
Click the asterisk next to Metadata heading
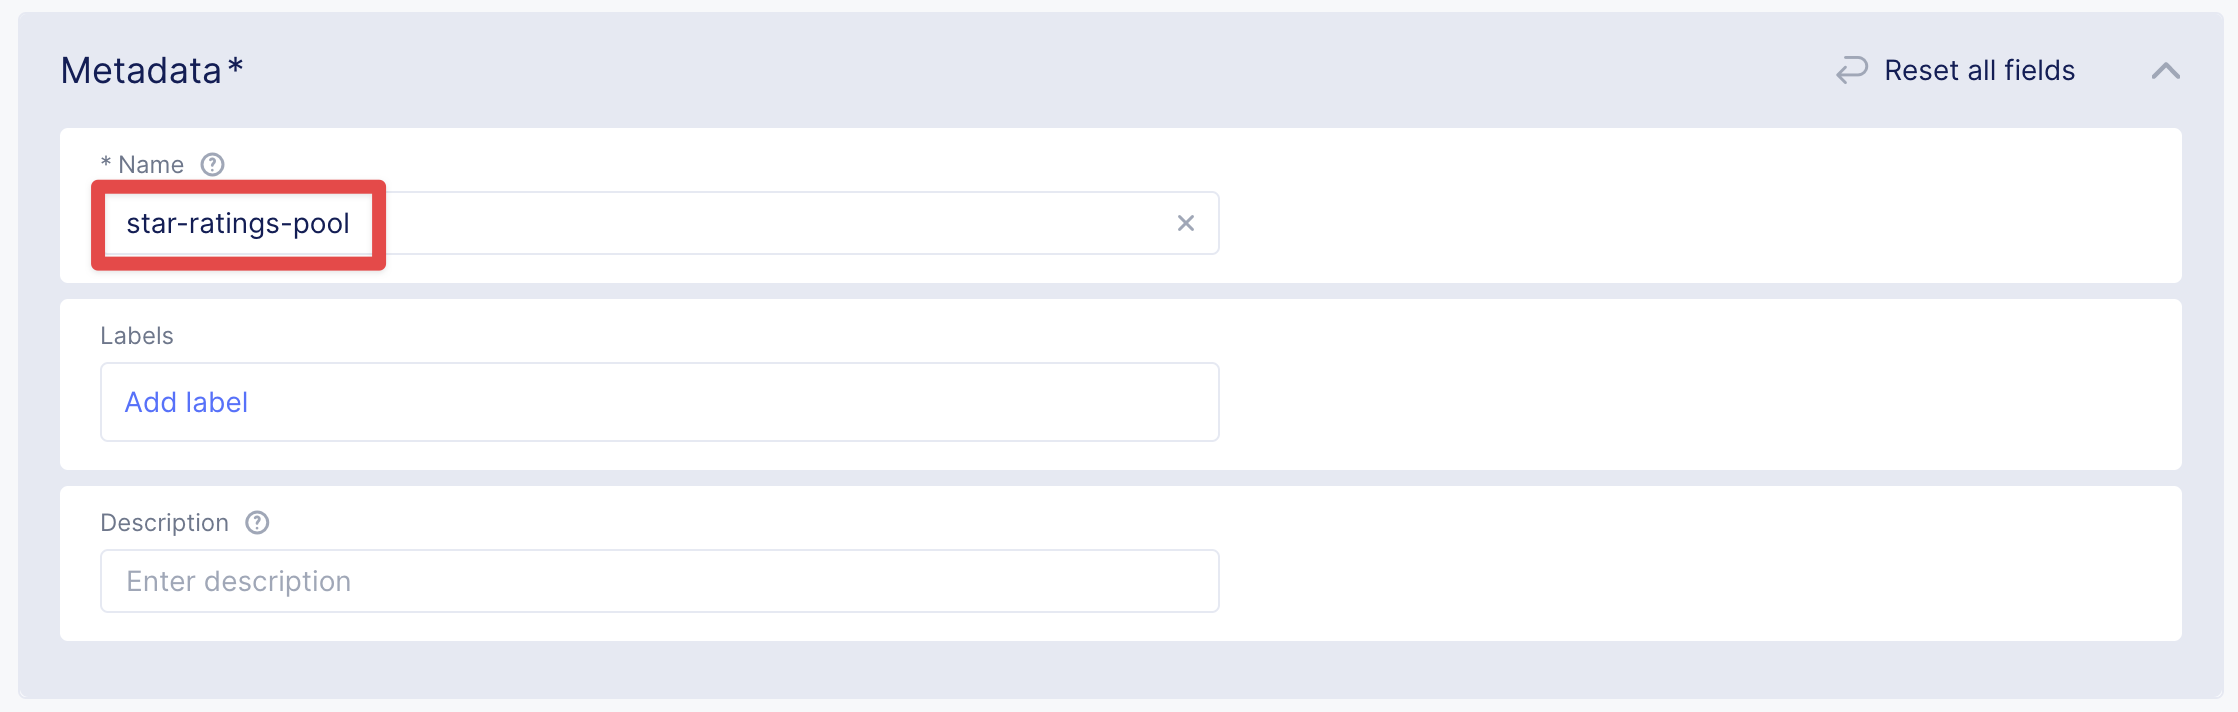pyautogui.click(x=235, y=66)
